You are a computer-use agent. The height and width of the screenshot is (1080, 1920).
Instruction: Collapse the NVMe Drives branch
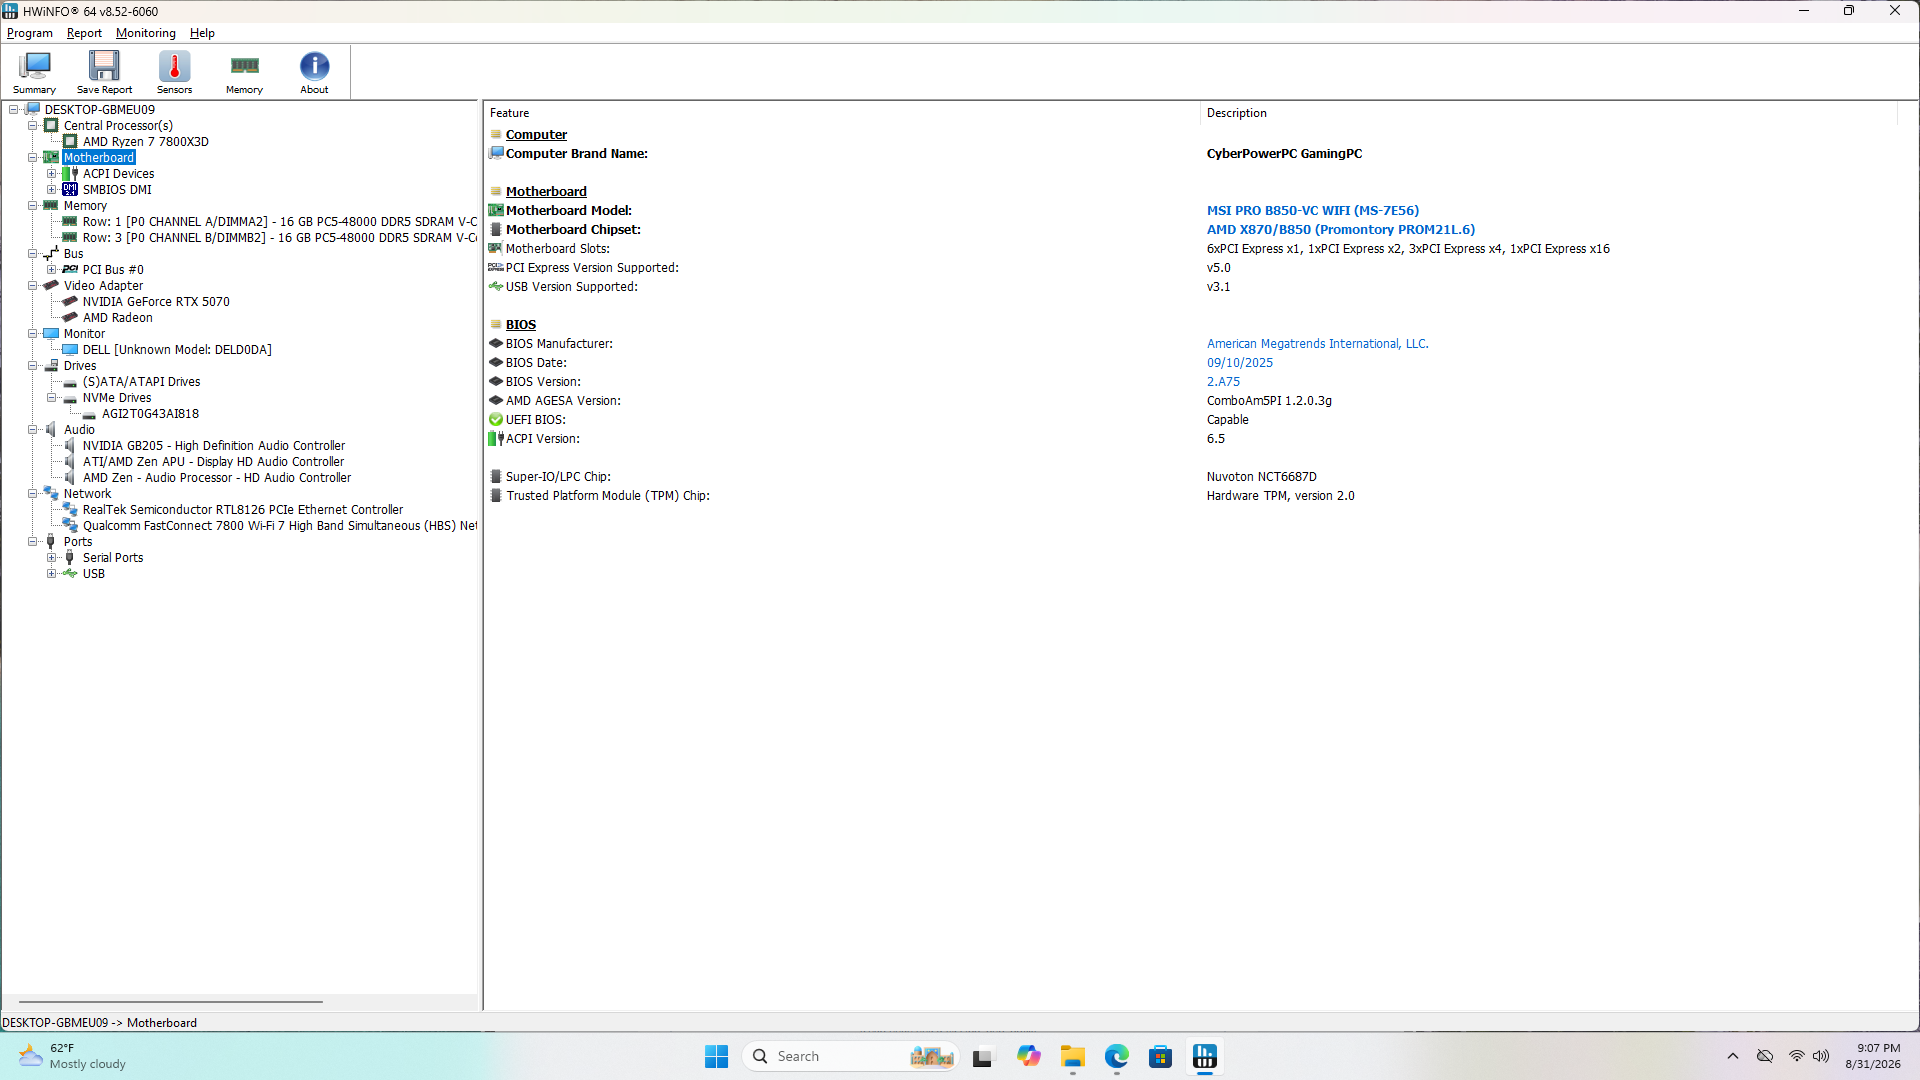point(52,398)
